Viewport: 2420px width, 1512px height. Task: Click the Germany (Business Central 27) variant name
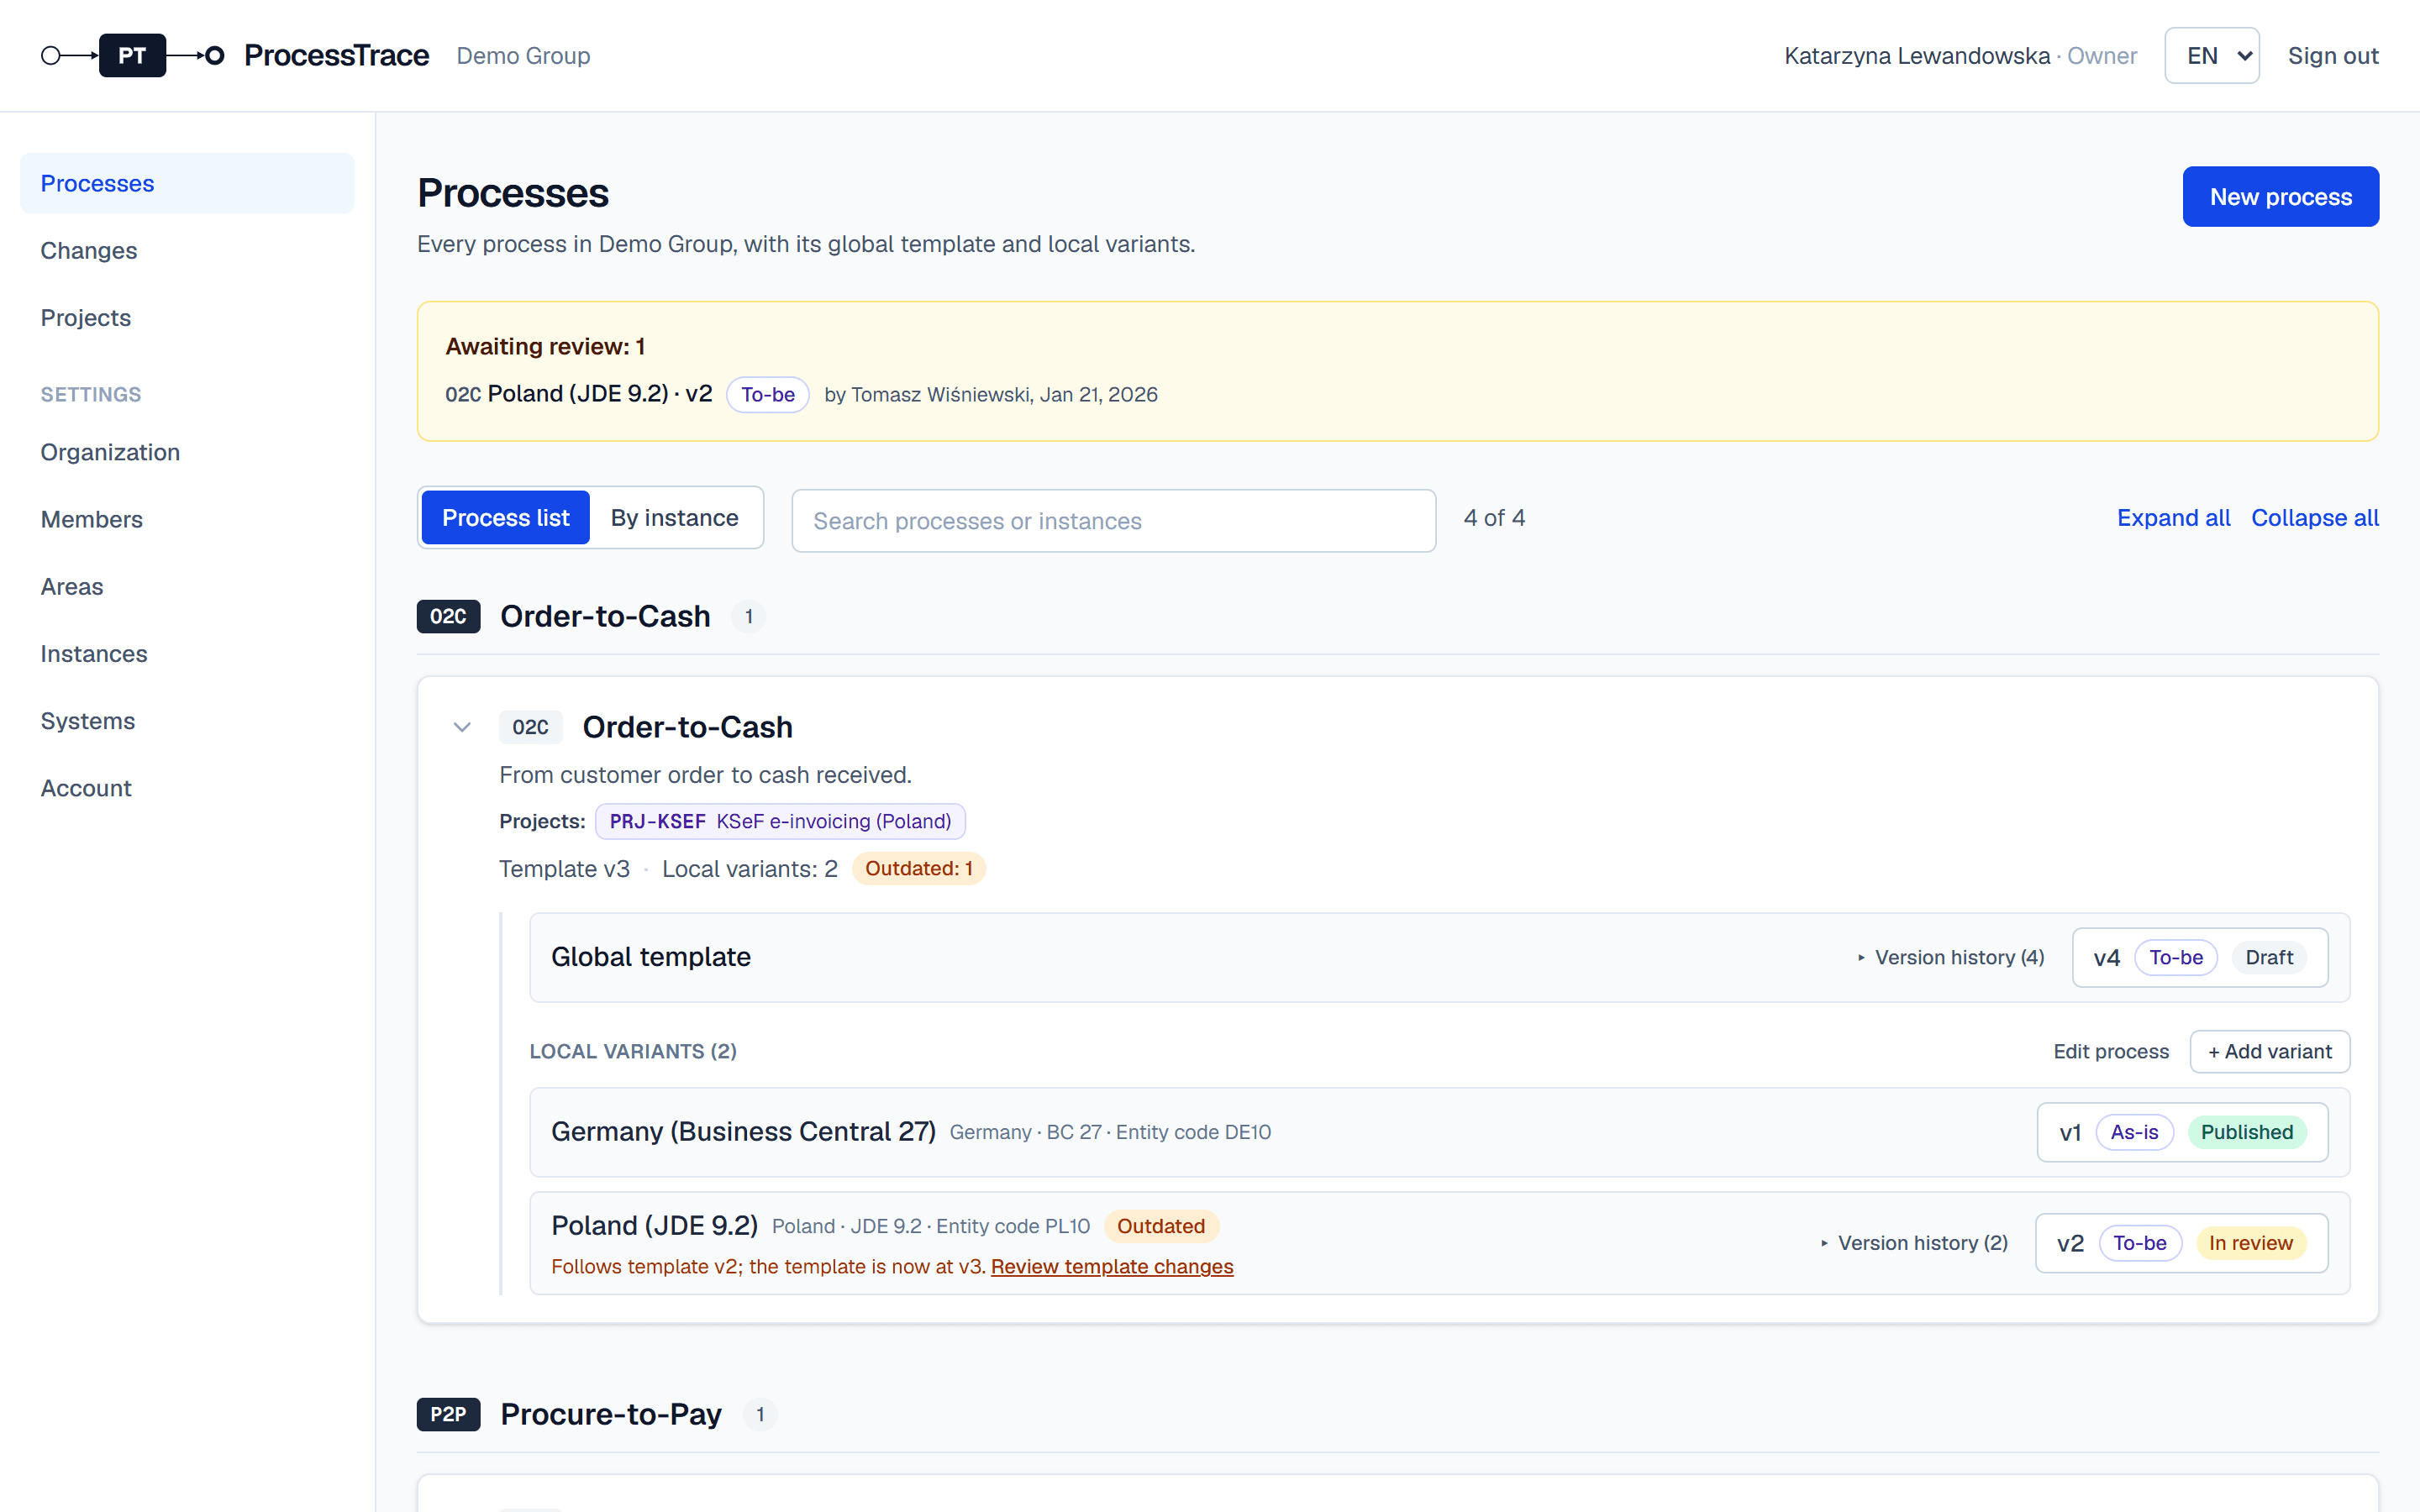[743, 1131]
